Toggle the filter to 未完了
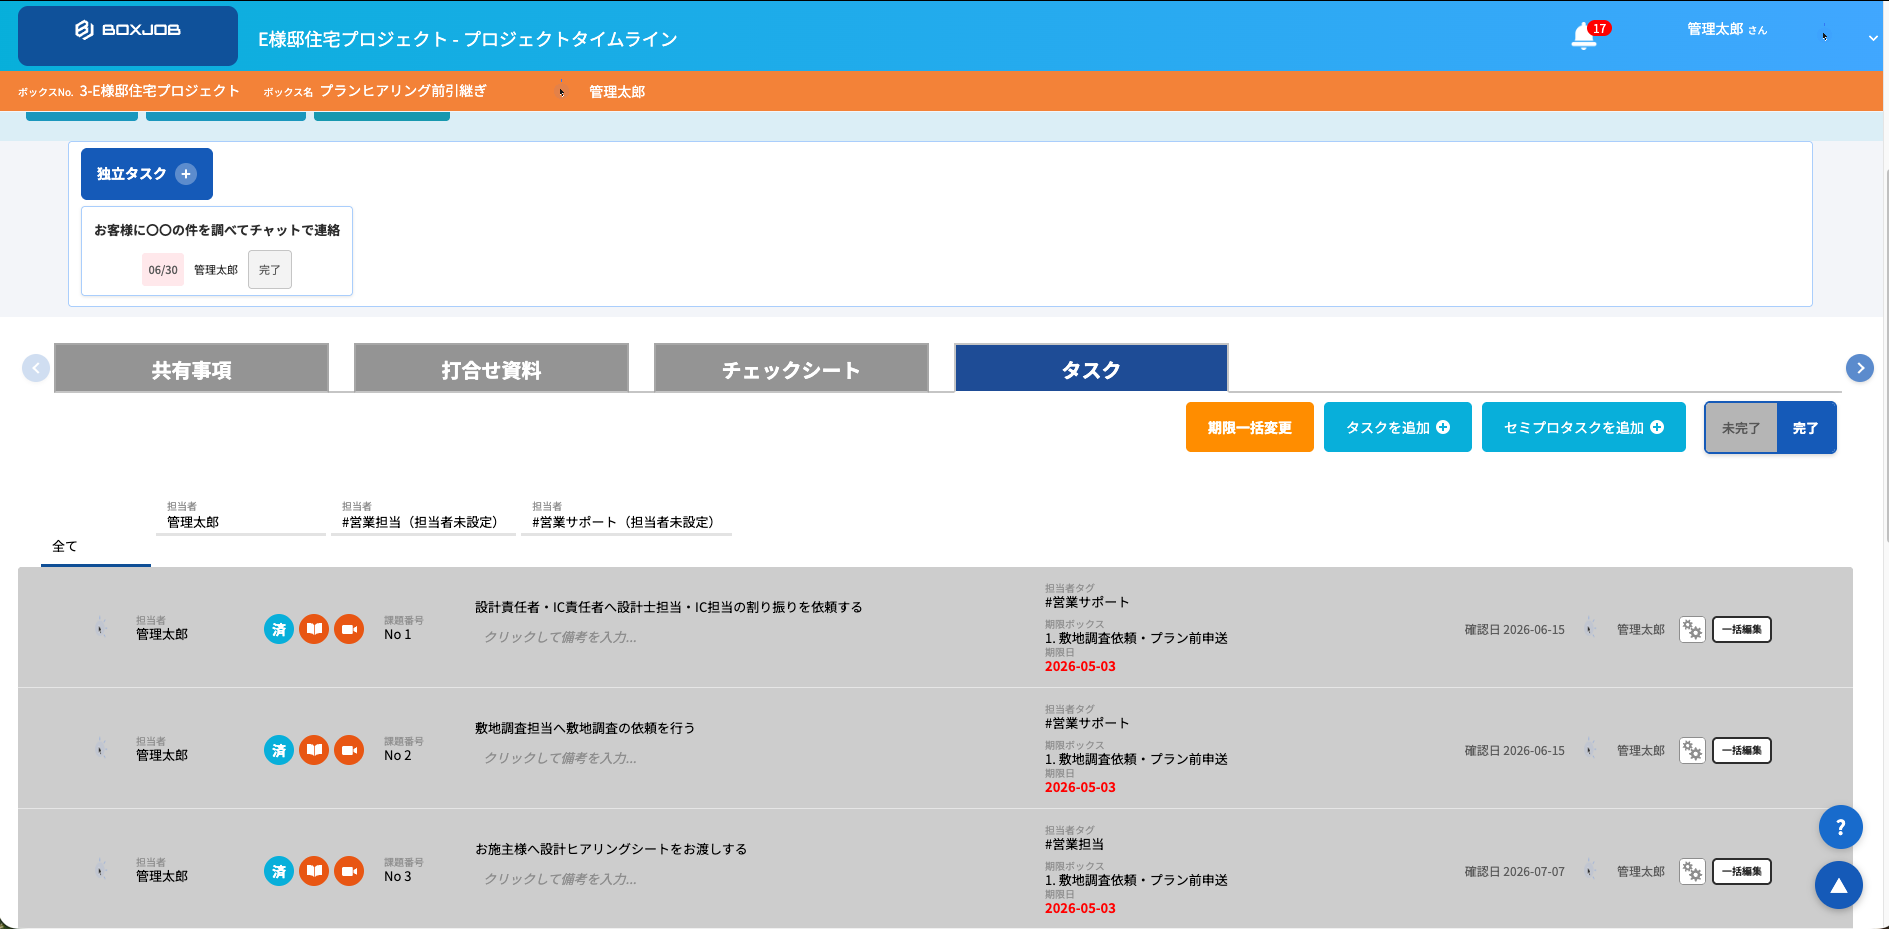1889x929 pixels. tap(1741, 428)
